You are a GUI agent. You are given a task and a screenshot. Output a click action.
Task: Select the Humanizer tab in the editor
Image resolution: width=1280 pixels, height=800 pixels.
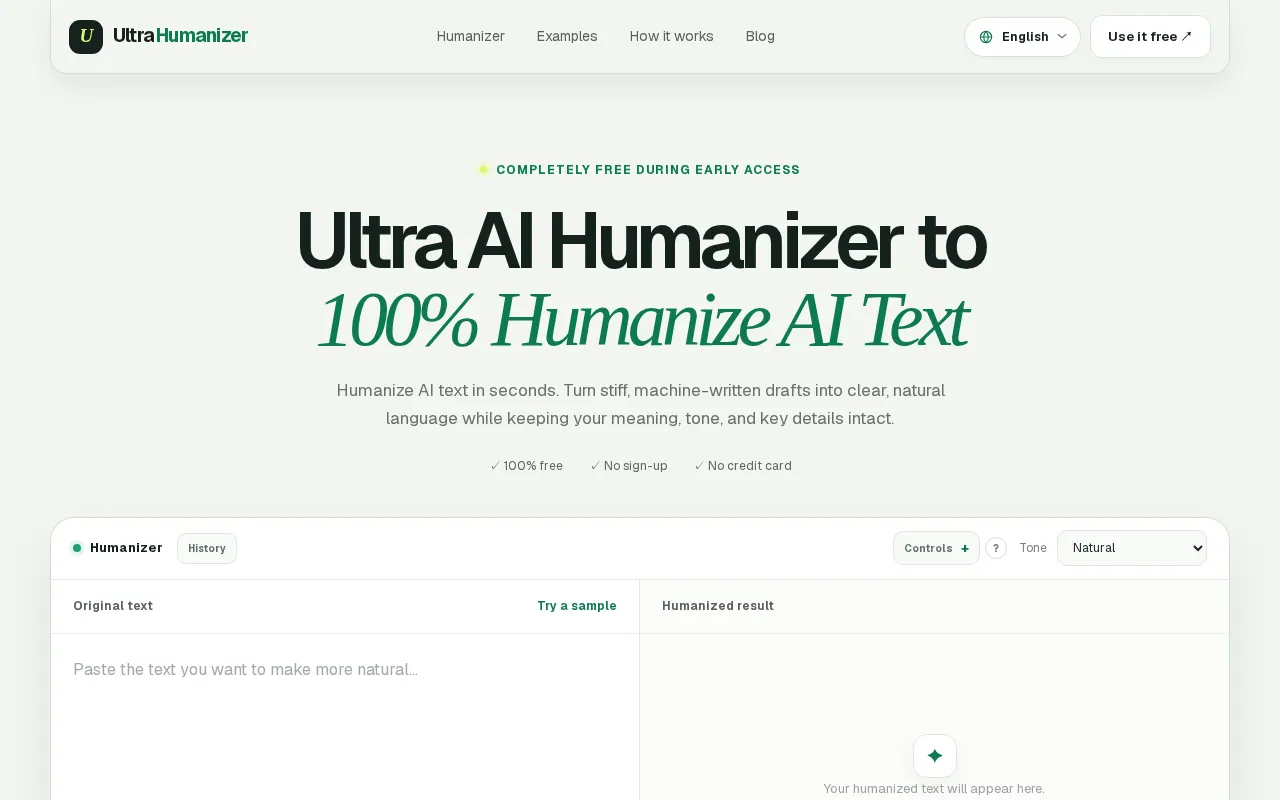coord(126,548)
